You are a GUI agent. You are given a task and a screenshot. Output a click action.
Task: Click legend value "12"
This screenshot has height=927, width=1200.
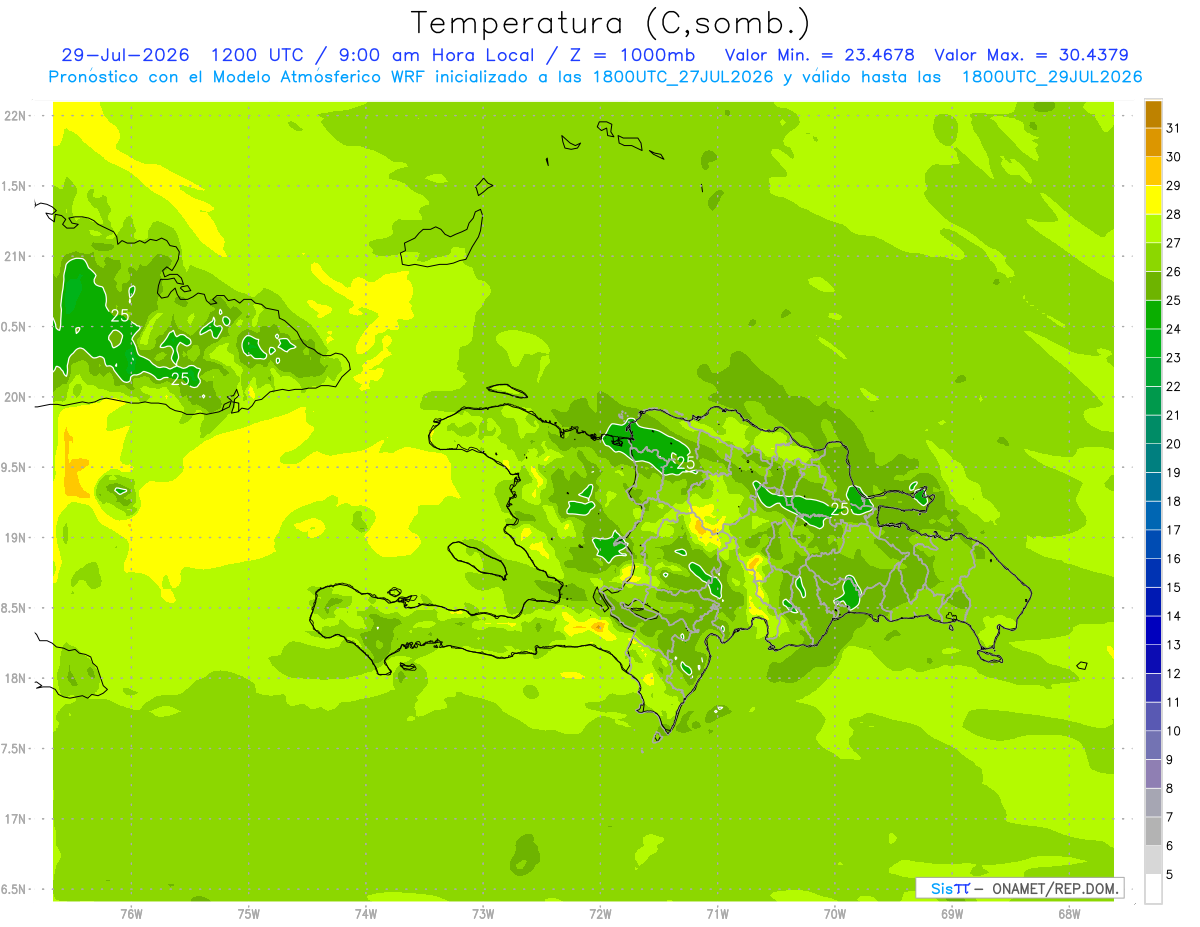point(1174,674)
